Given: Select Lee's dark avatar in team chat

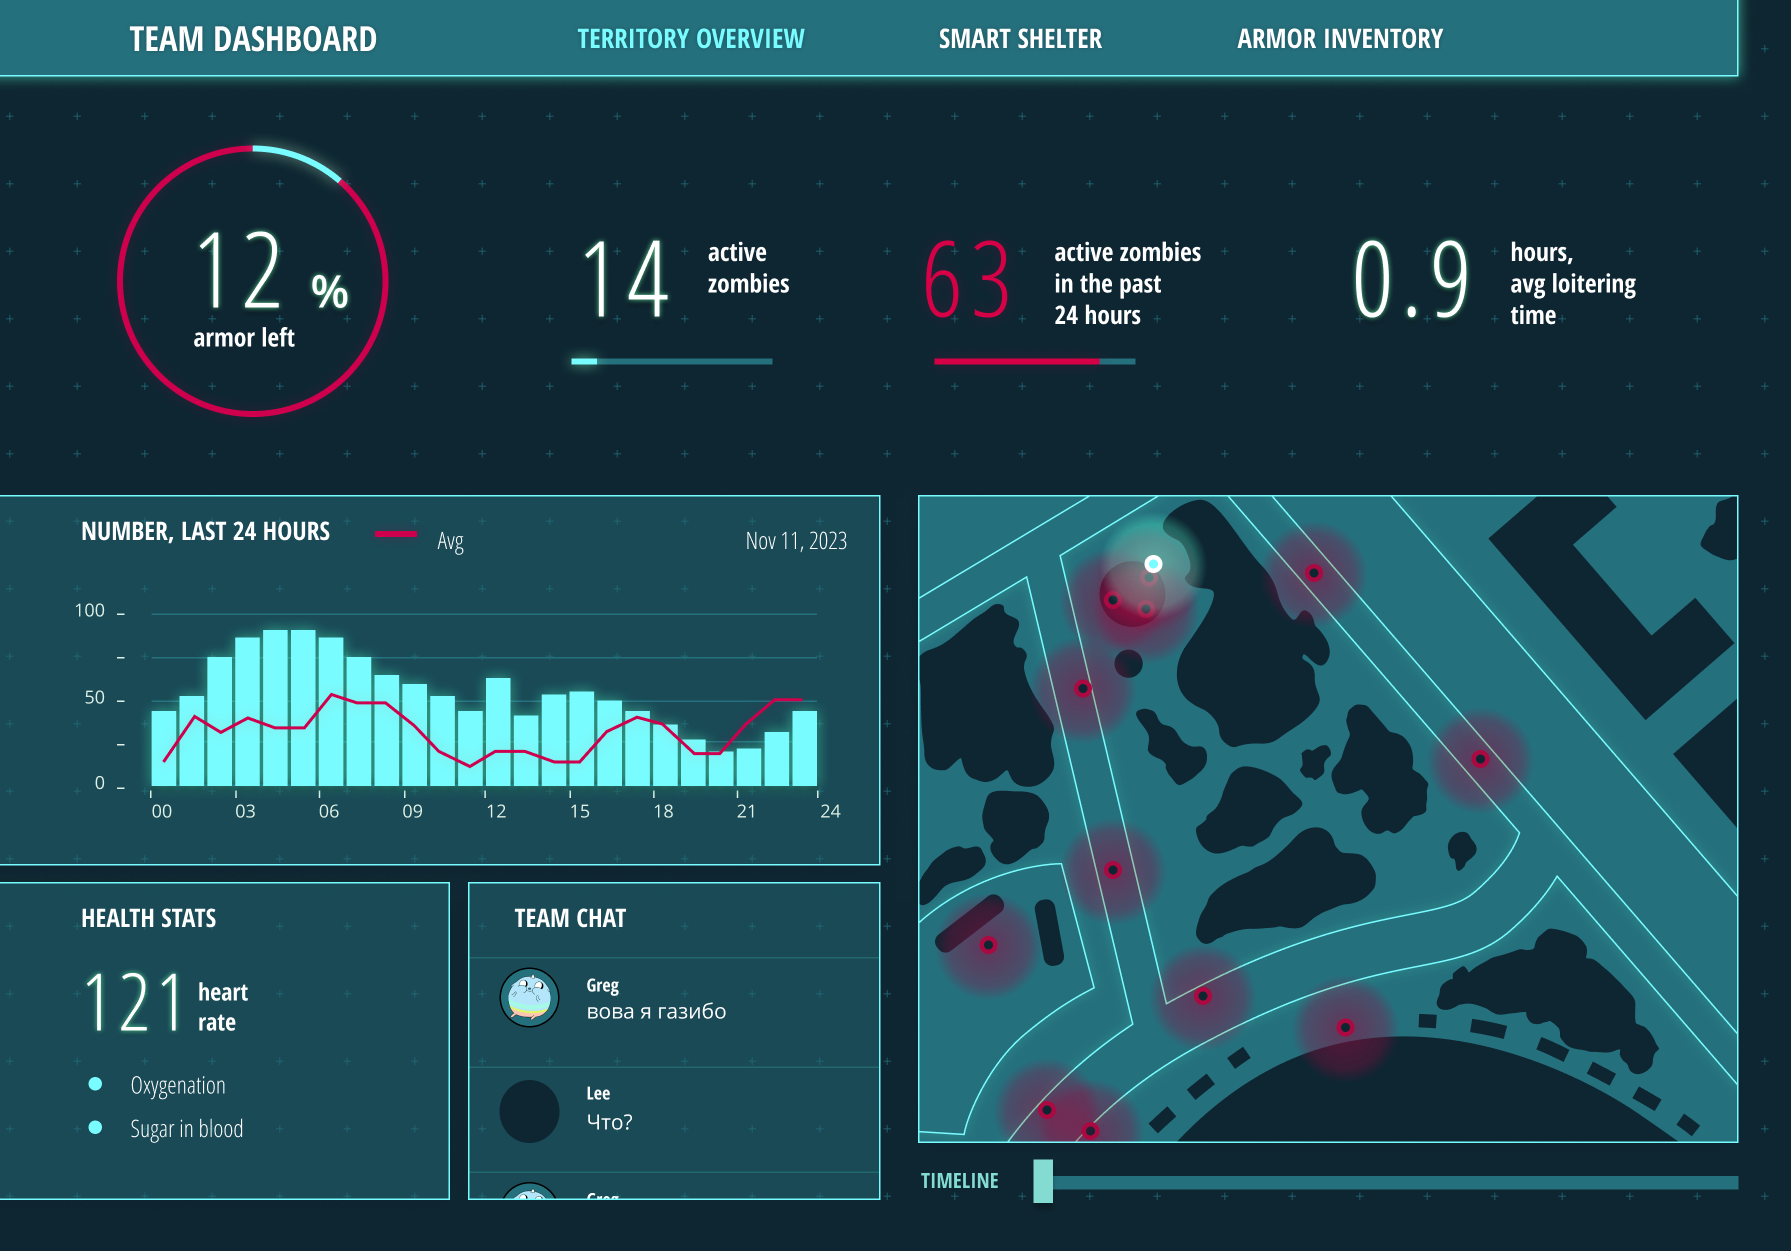Looking at the screenshot, I should pos(529,1111).
